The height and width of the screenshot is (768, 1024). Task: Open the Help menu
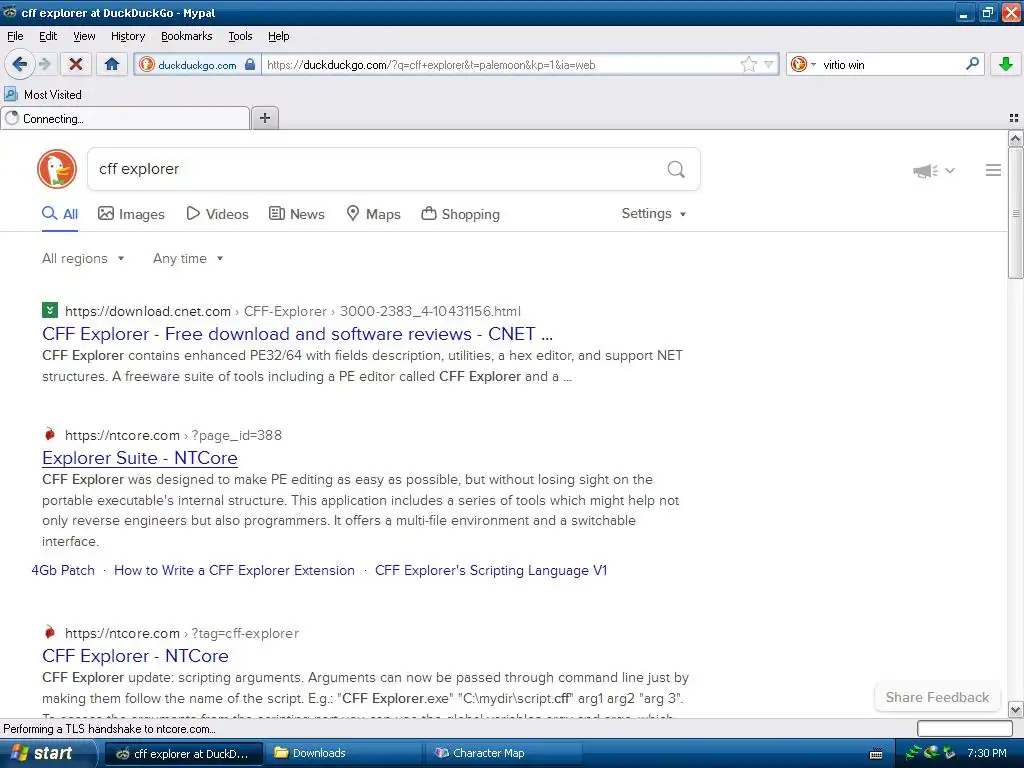[x=278, y=36]
